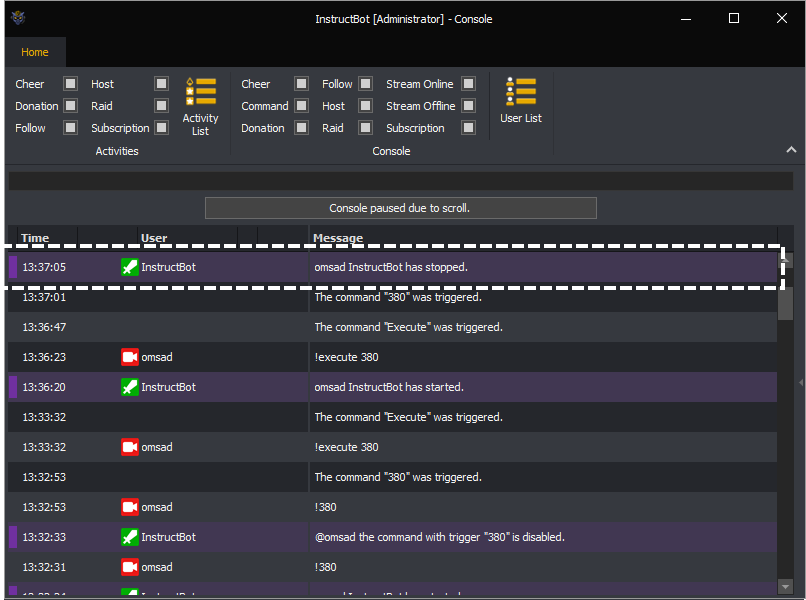This screenshot has width=806, height=600.
Task: Enable the Stream Offline checkbox
Action: tap(468, 105)
